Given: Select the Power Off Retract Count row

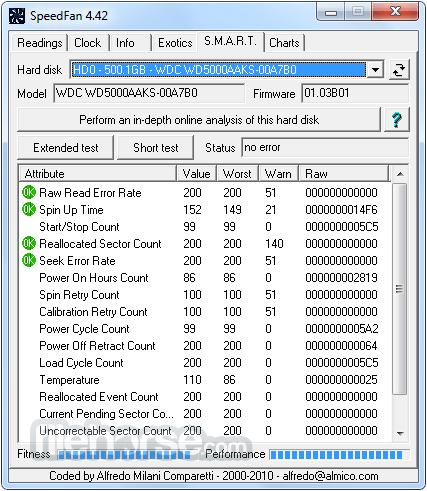Looking at the screenshot, I should point(205,346).
